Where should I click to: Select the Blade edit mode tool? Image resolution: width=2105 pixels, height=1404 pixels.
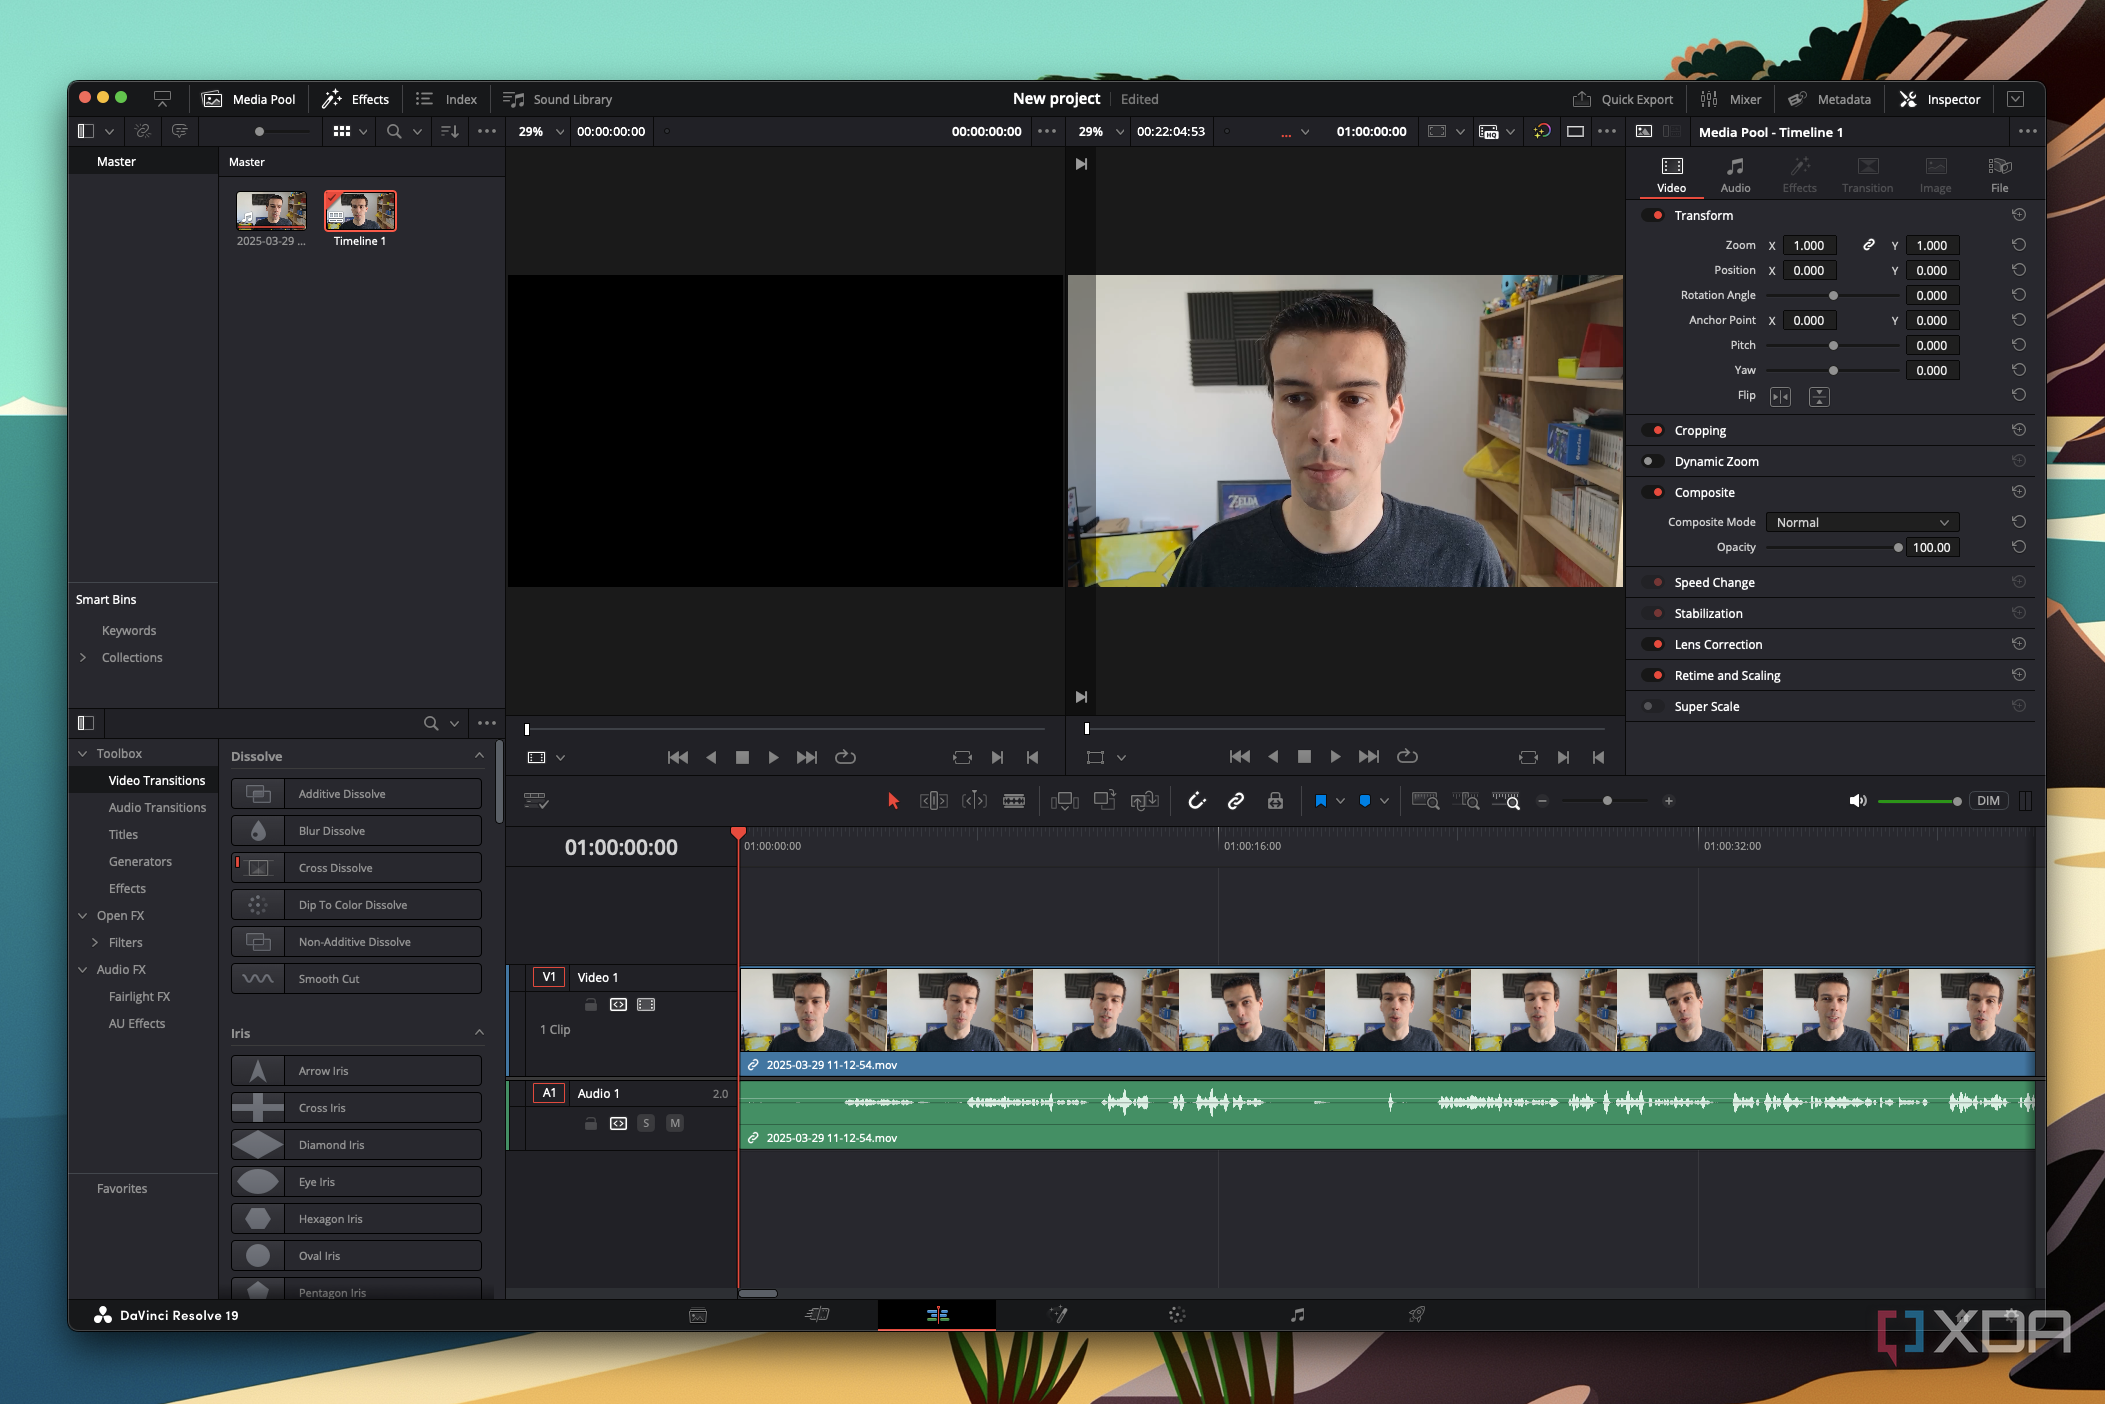(x=1013, y=801)
